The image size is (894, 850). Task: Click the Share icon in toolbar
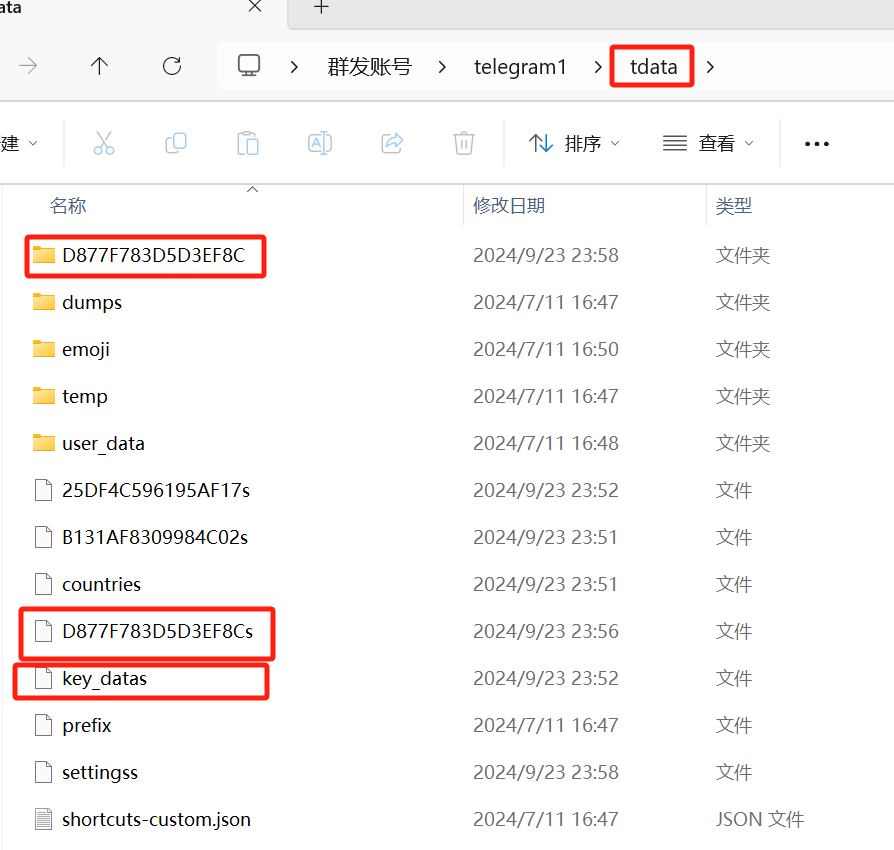pyautogui.click(x=392, y=143)
